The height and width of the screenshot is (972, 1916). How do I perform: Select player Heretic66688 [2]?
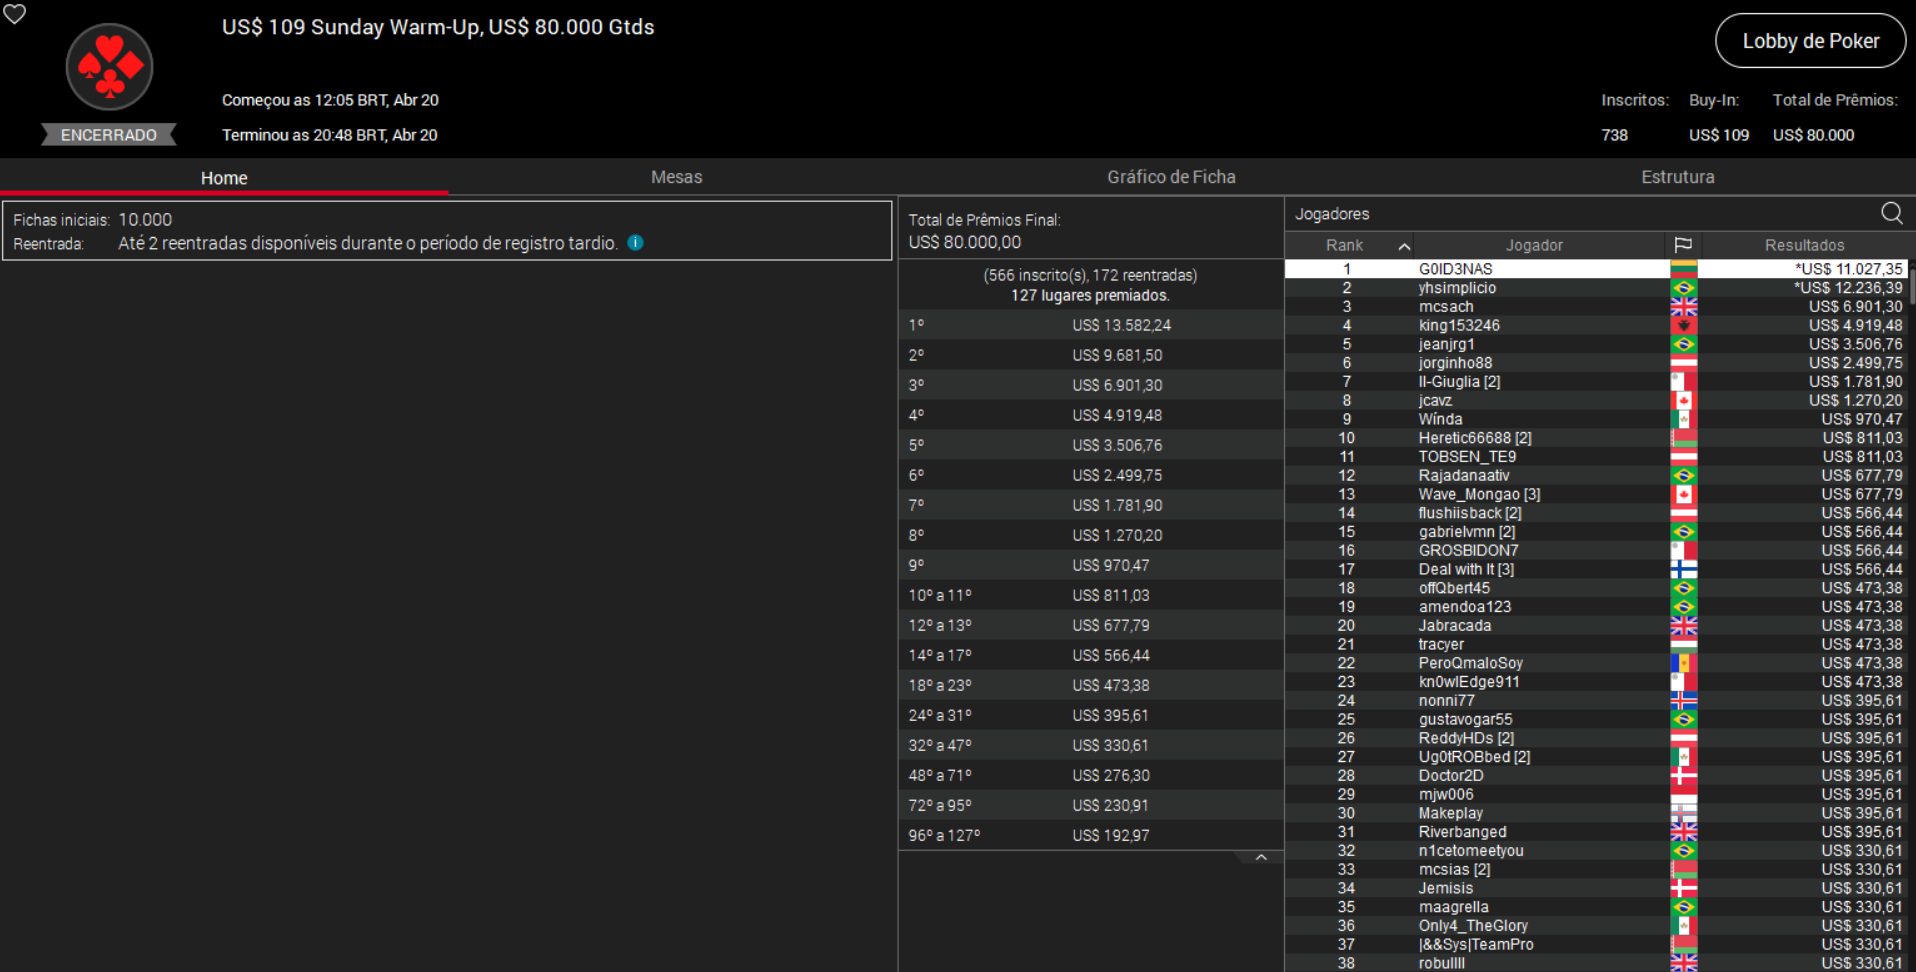click(x=1596, y=438)
